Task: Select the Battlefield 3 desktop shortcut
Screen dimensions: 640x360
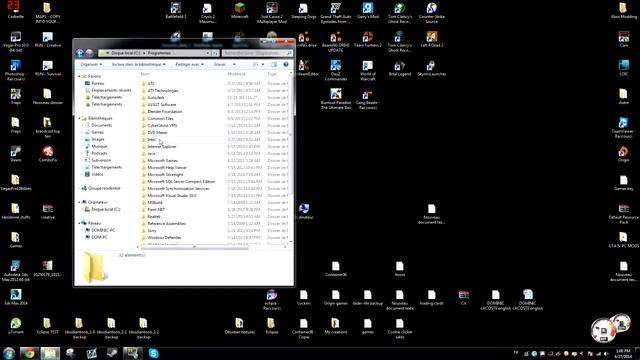Action: pyautogui.click(x=176, y=11)
